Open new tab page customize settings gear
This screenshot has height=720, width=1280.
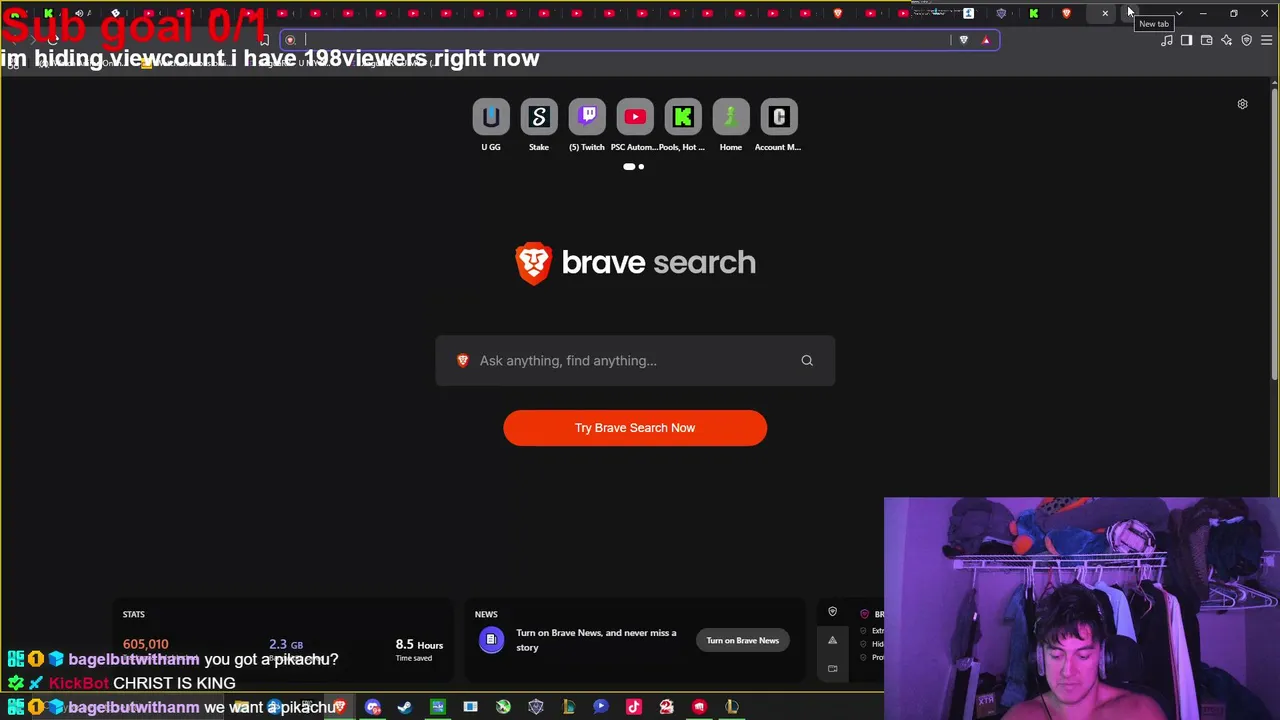click(1242, 104)
